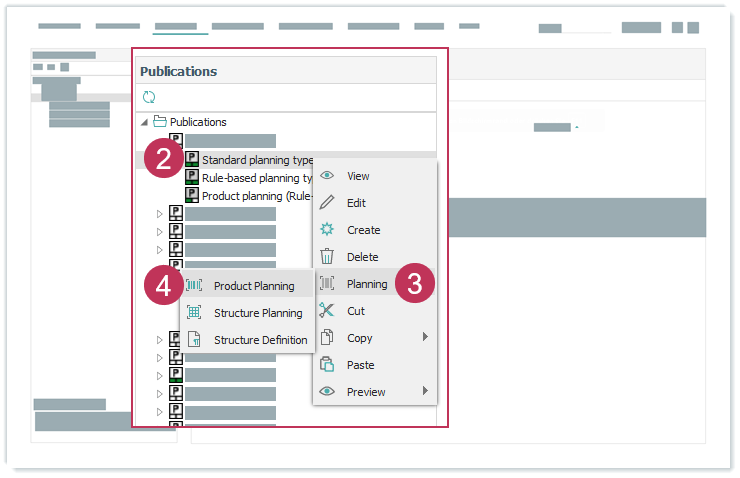Screen dimensions: 740x478
Task: Select Product planning (Rule-based) tree item
Action: click(257, 196)
